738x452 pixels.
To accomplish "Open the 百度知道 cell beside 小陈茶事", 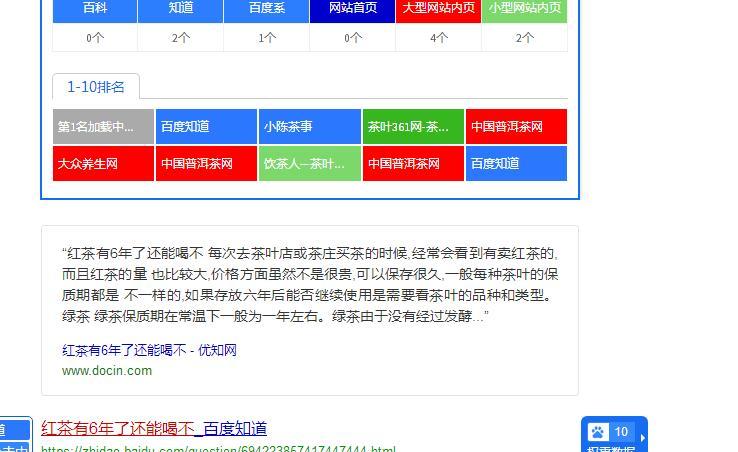I will pyautogui.click(x=206, y=127).
